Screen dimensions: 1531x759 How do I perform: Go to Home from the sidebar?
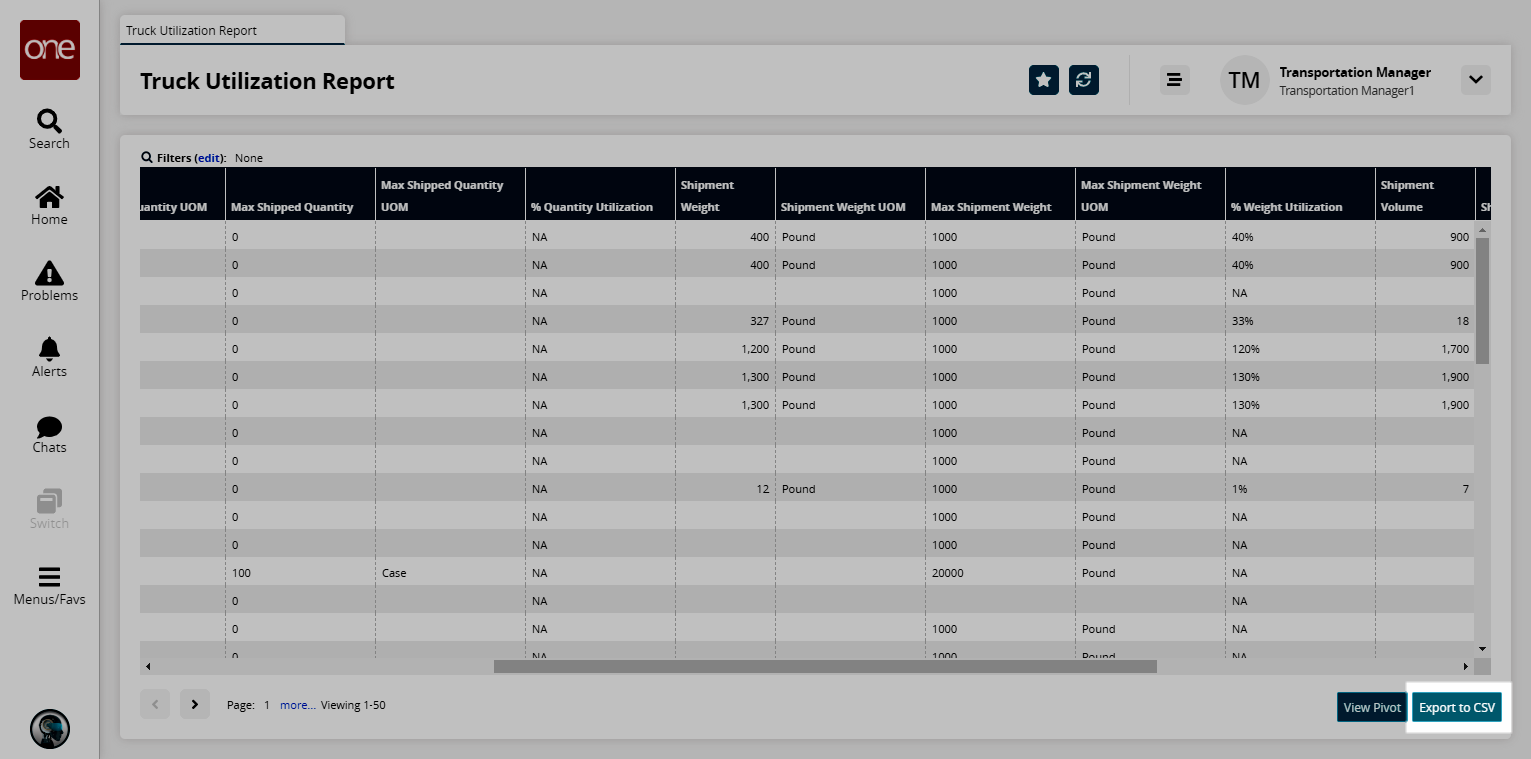point(49,206)
